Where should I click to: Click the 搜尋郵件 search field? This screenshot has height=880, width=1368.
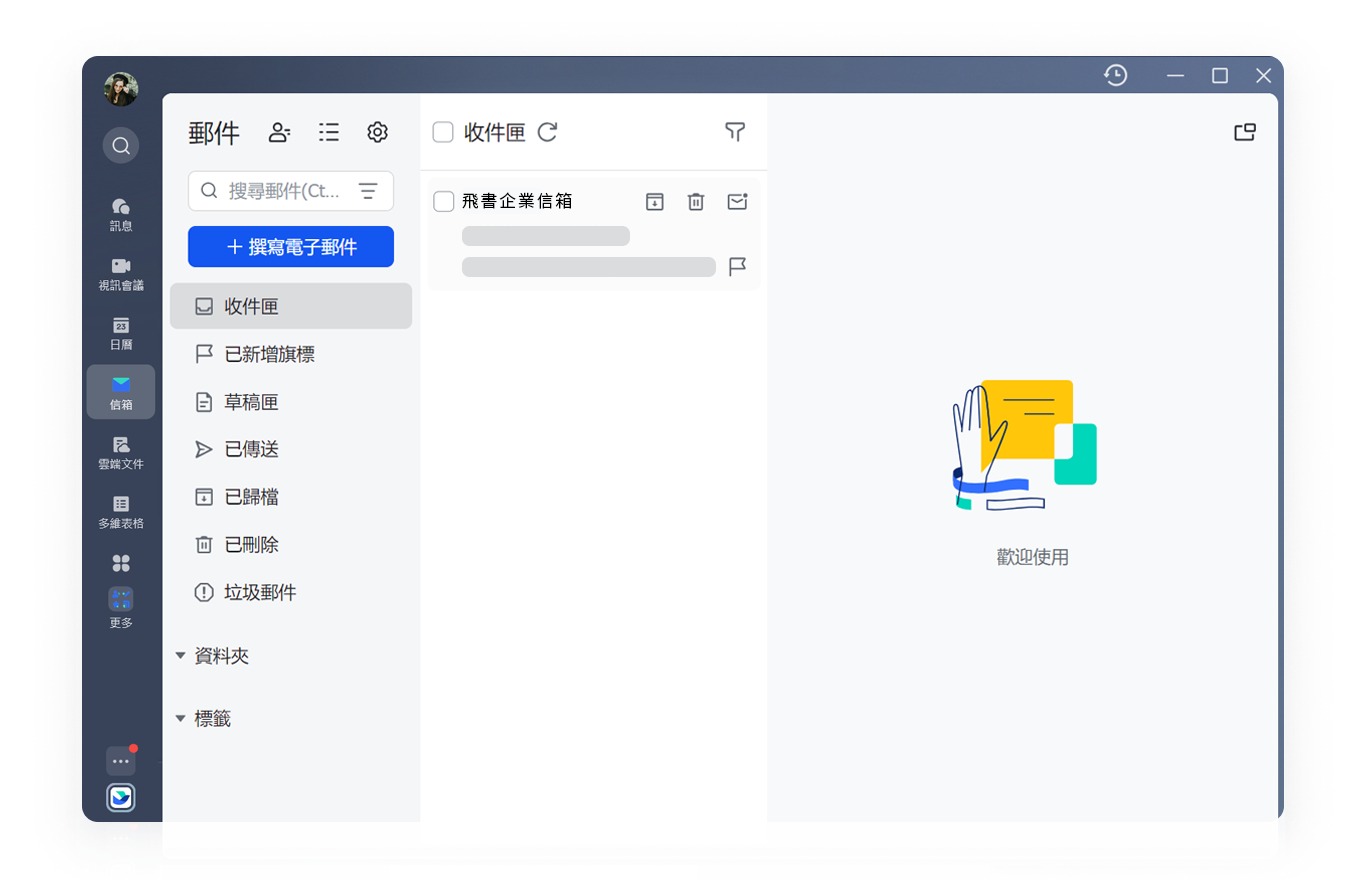291,191
